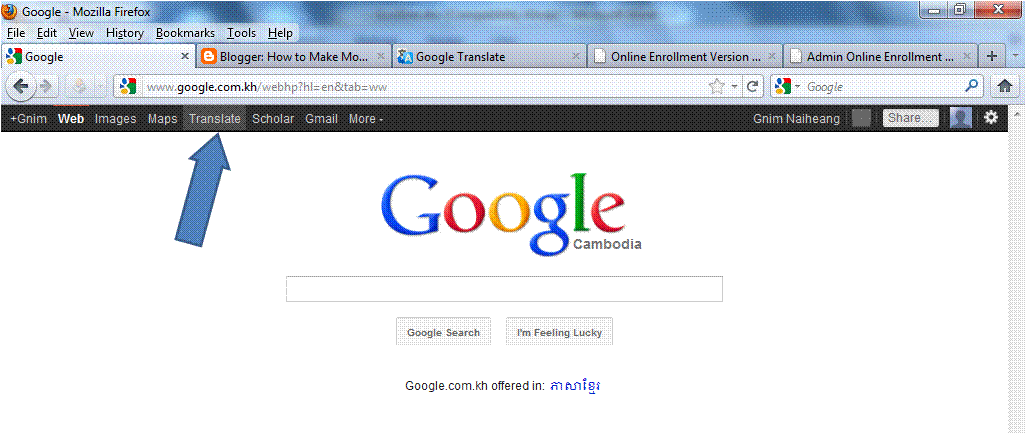1026x434 pixels.
Task: Open Google options gear icon
Action: 991,118
